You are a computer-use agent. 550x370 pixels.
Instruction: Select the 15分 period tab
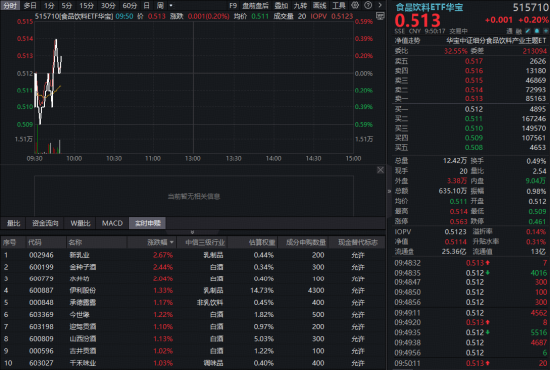coord(87,5)
